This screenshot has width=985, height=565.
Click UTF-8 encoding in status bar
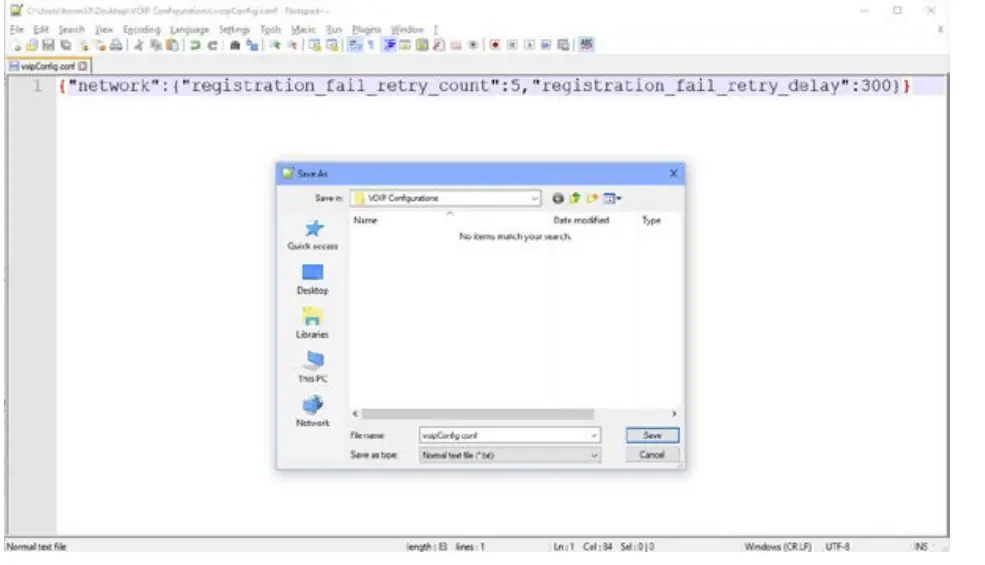pyautogui.click(x=837, y=547)
